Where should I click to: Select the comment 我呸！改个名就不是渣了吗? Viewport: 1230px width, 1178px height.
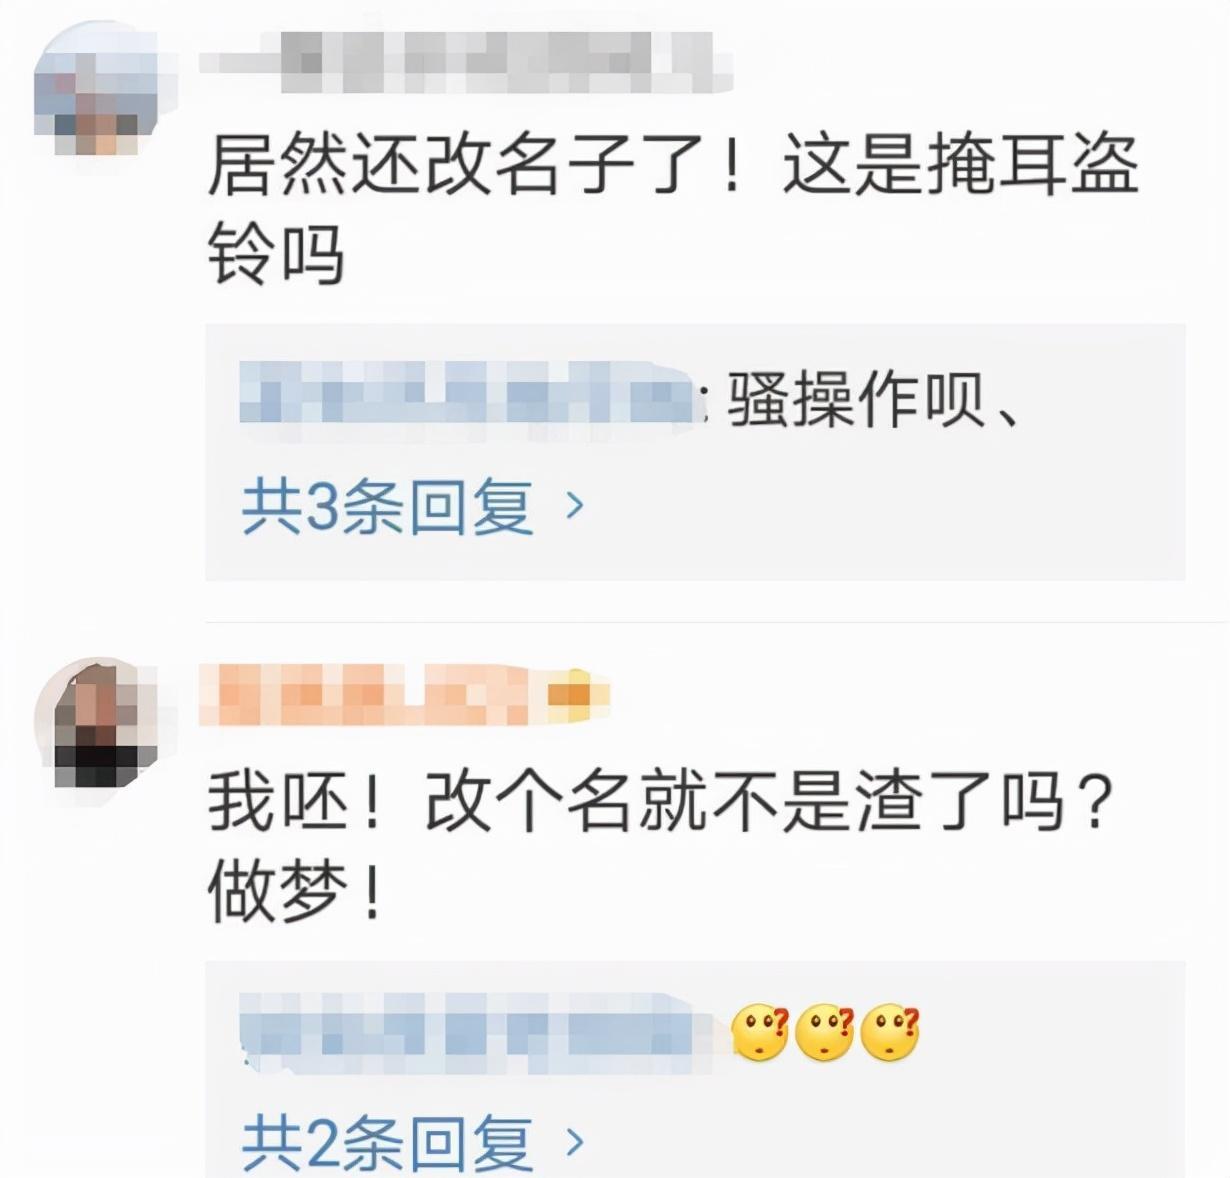tap(660, 847)
